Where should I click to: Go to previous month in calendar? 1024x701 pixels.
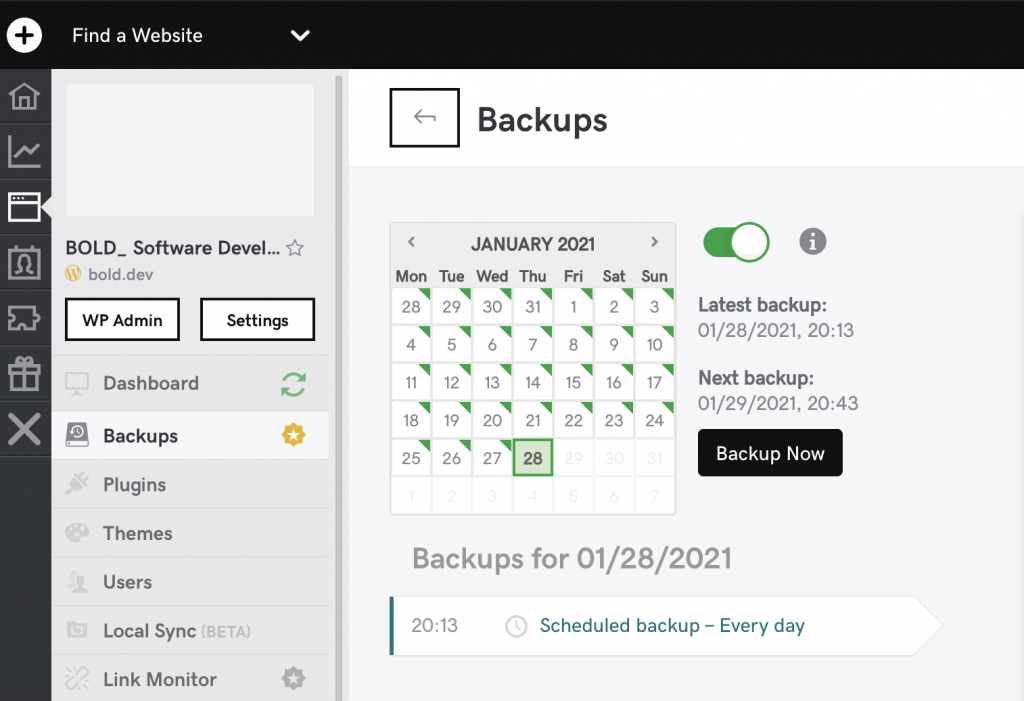(411, 242)
